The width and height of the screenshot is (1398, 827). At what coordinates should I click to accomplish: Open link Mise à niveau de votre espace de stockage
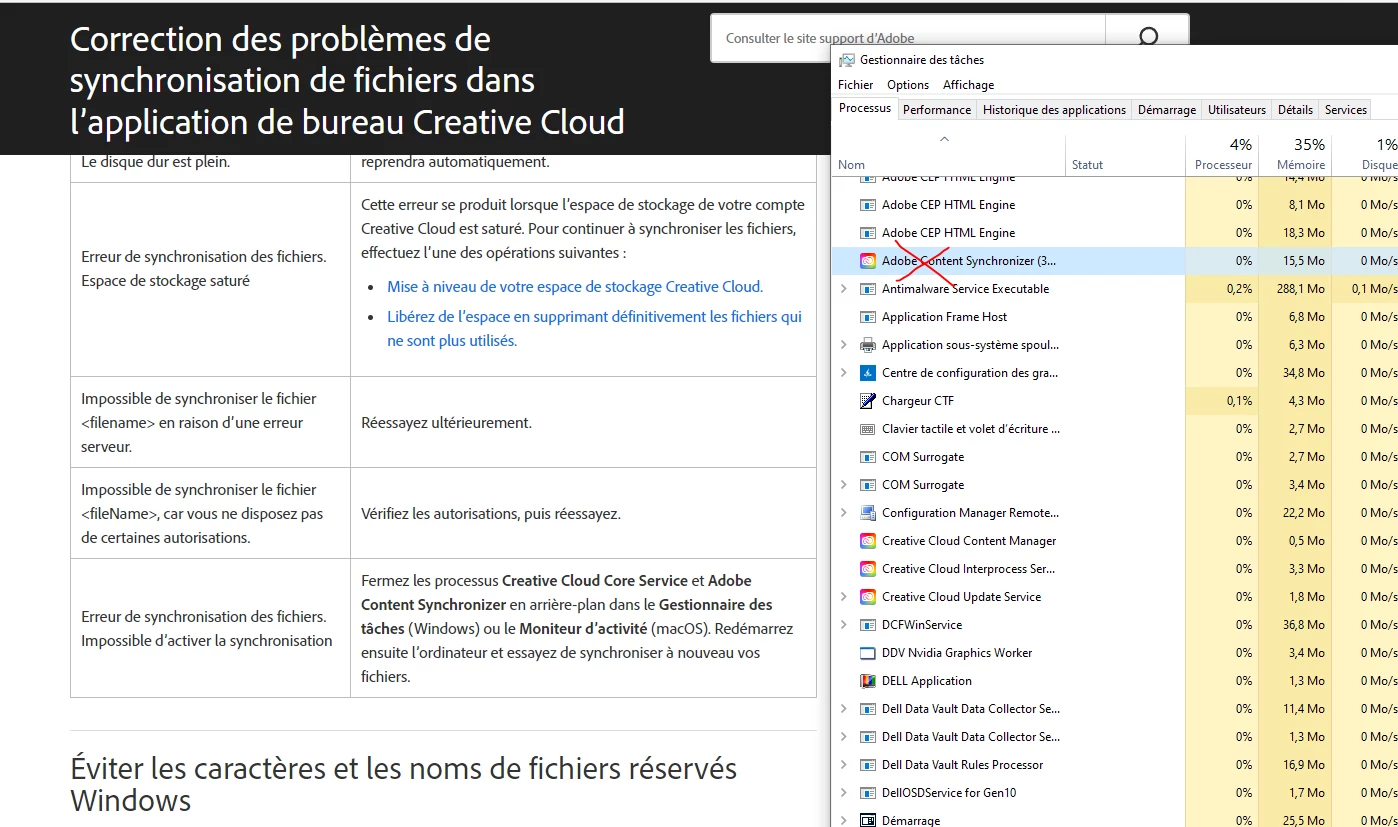pyautogui.click(x=575, y=287)
